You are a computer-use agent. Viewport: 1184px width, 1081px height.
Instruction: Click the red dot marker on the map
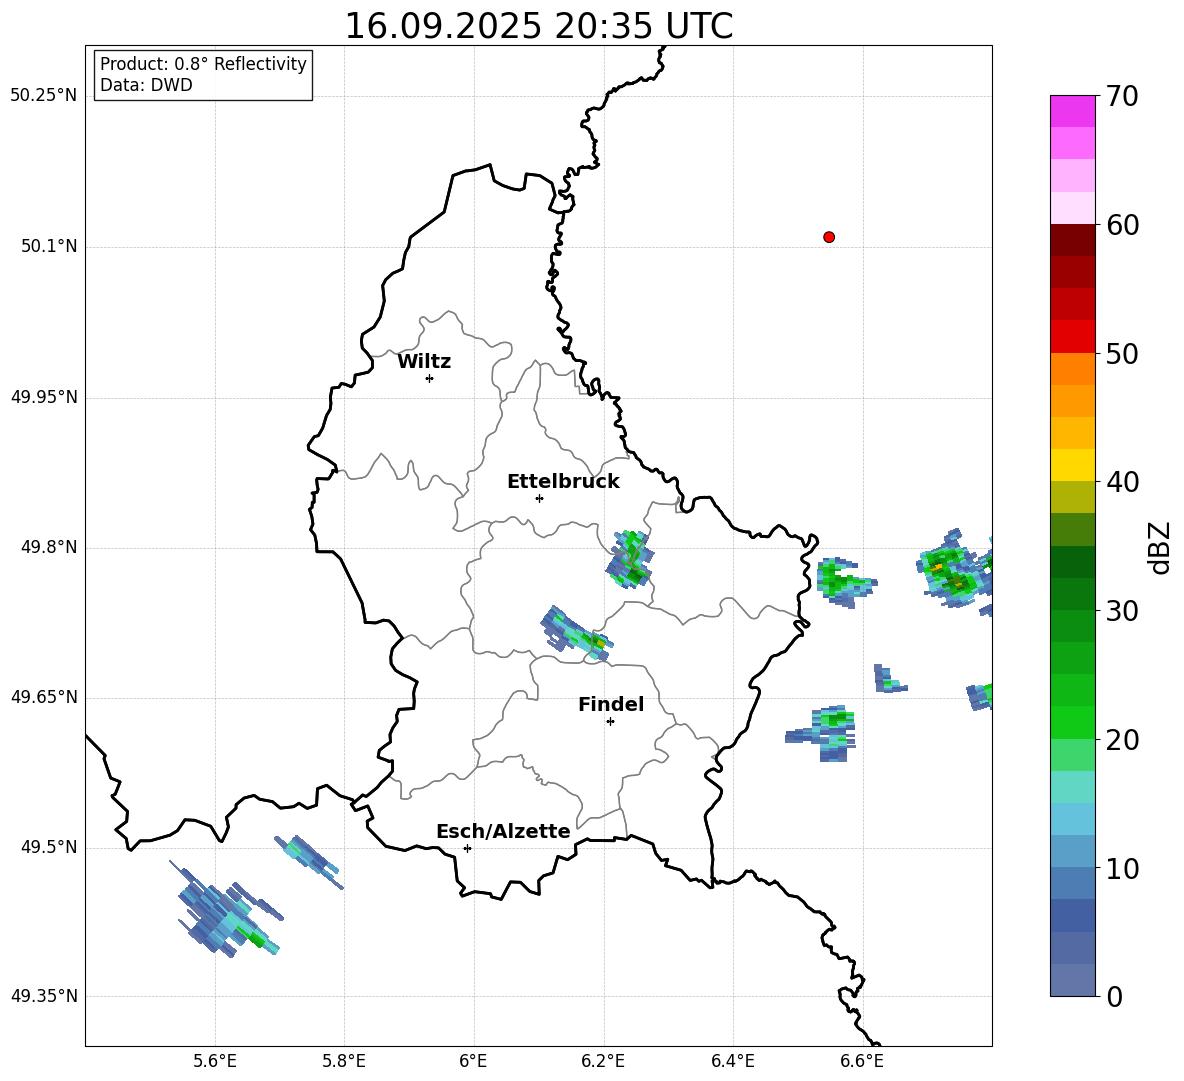click(828, 237)
